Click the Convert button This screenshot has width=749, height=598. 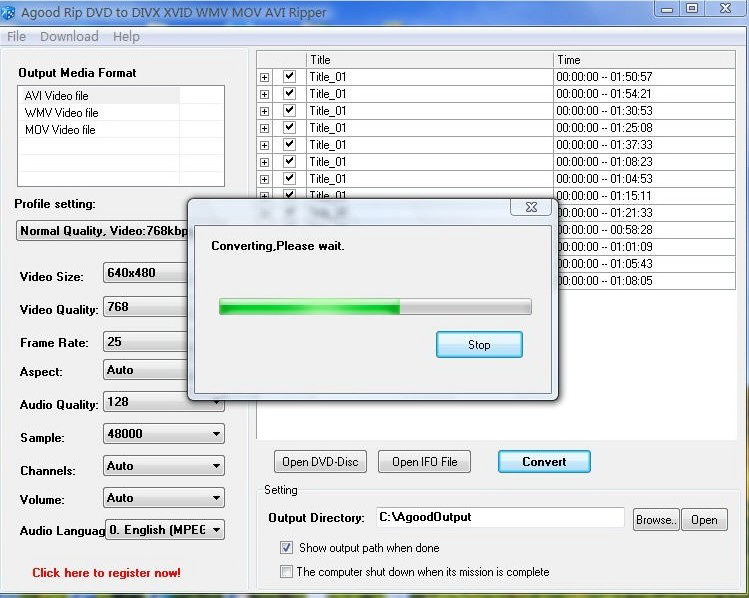pos(544,461)
